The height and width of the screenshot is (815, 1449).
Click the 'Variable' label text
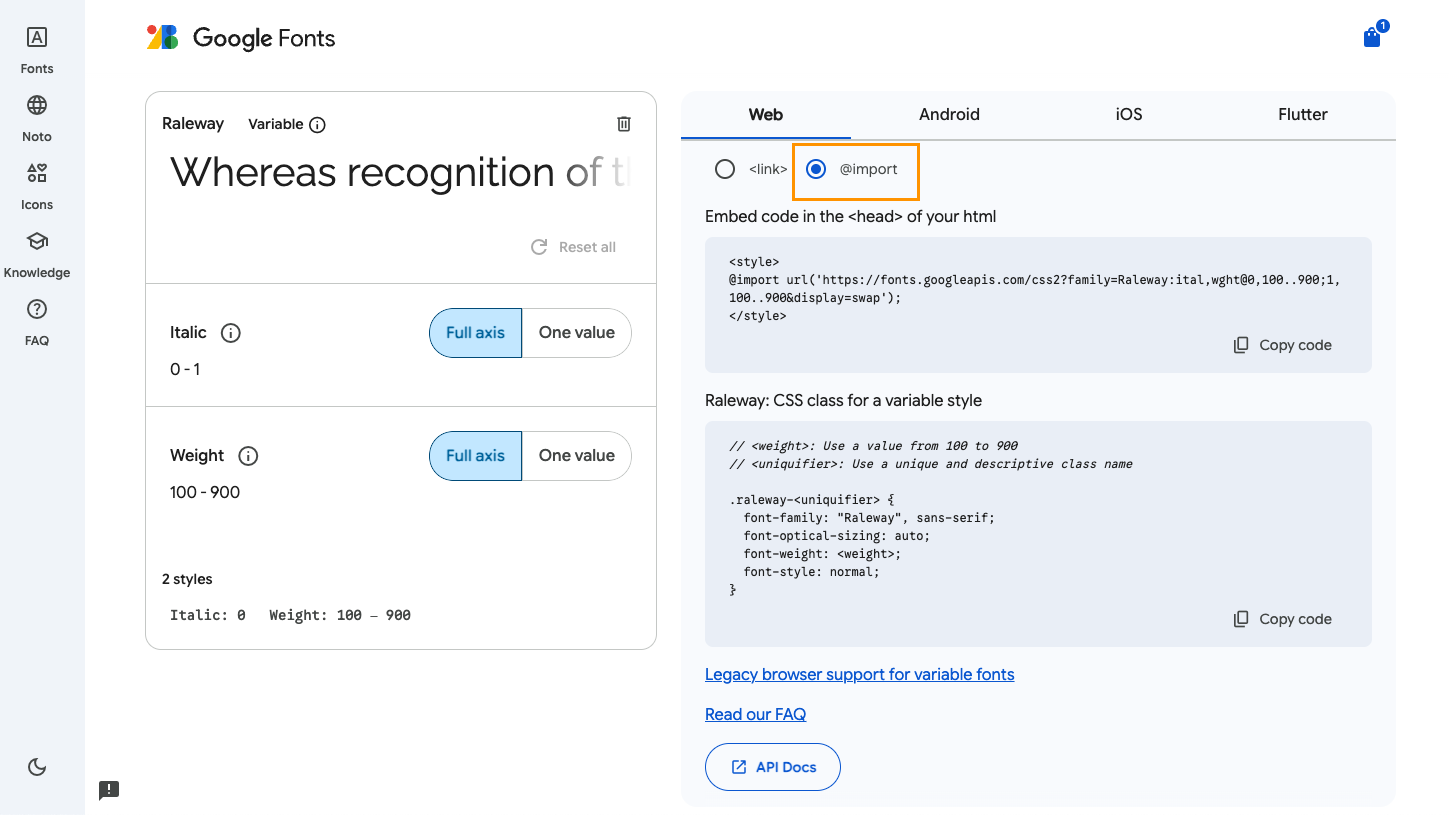[276, 124]
